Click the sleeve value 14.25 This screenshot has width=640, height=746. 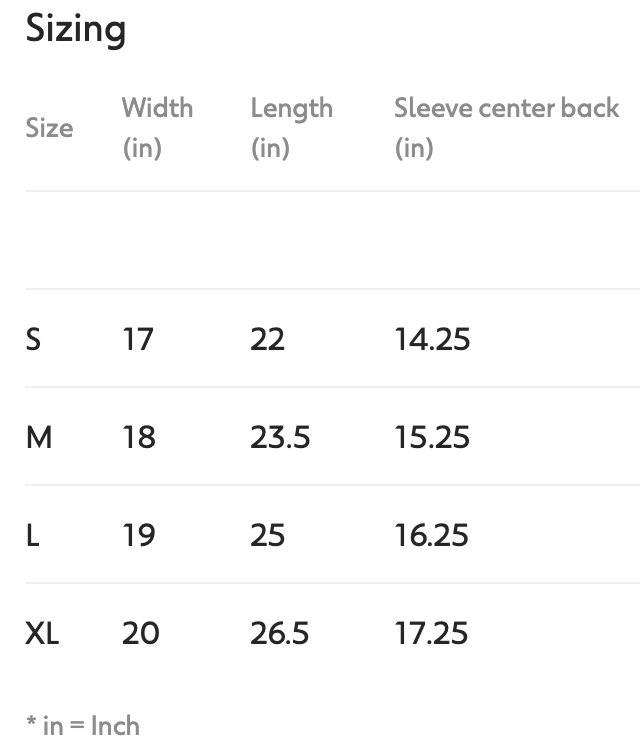coord(432,340)
